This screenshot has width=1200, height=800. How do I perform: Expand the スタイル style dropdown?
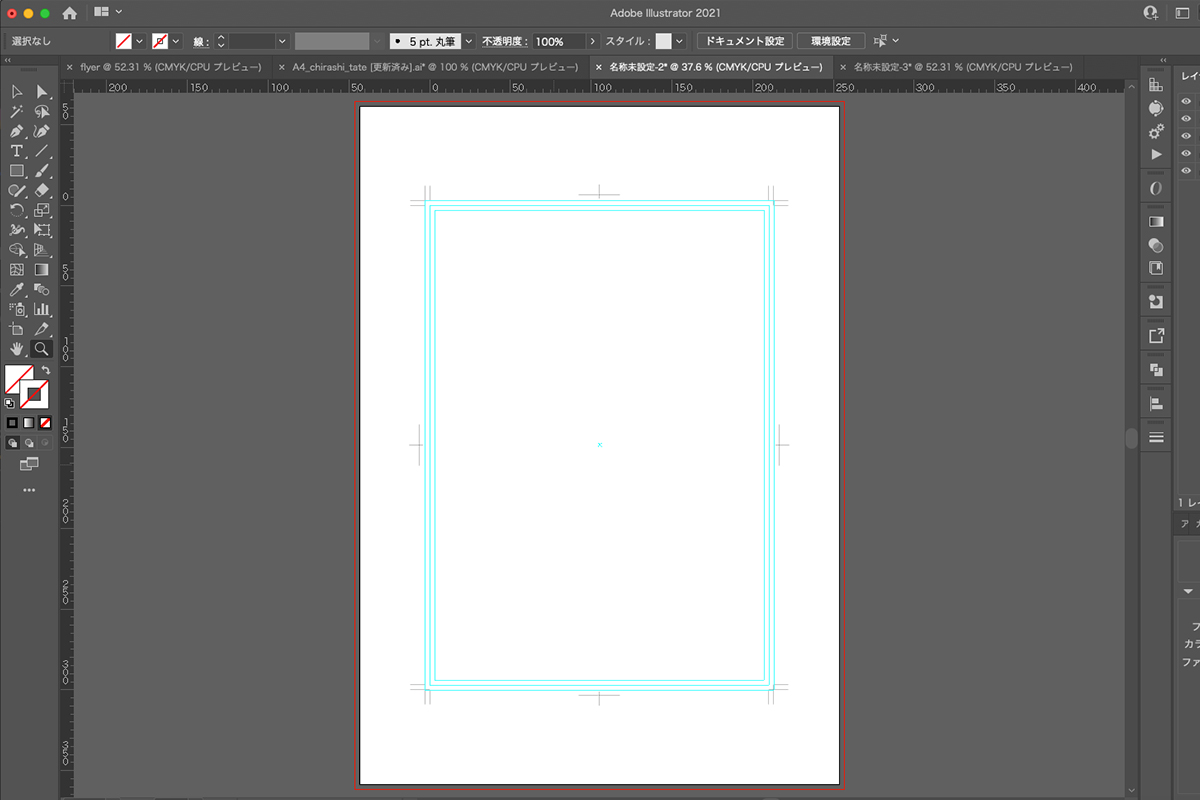click(679, 41)
